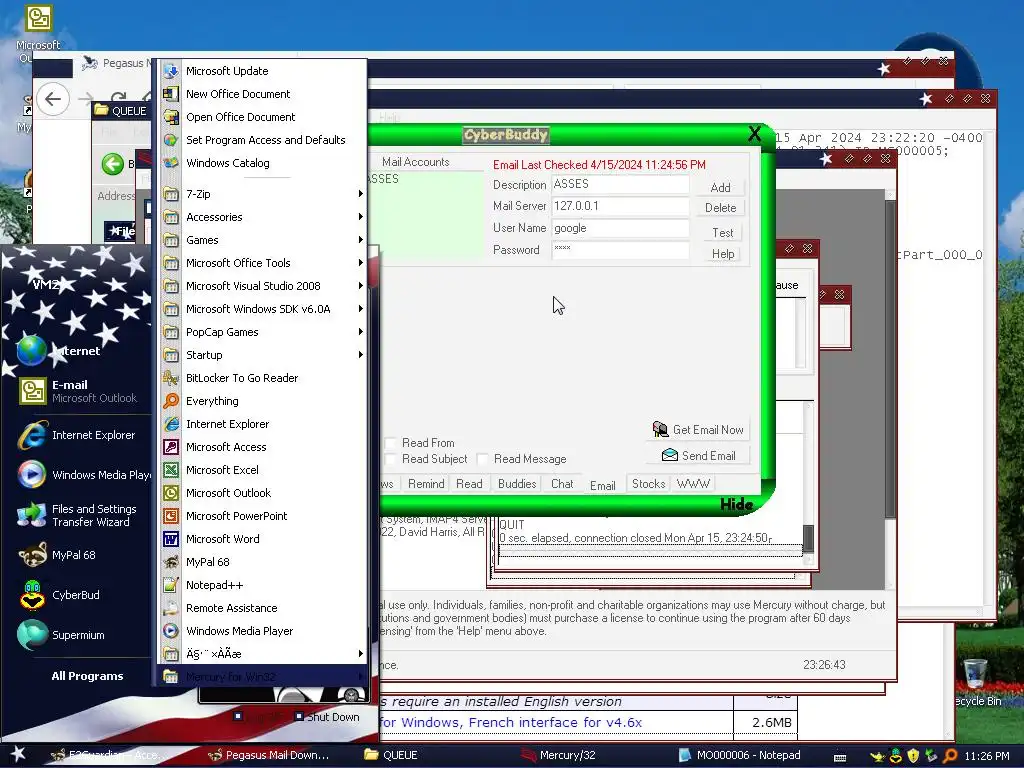
Task: Click the Get Email Now icon
Action: pos(660,429)
